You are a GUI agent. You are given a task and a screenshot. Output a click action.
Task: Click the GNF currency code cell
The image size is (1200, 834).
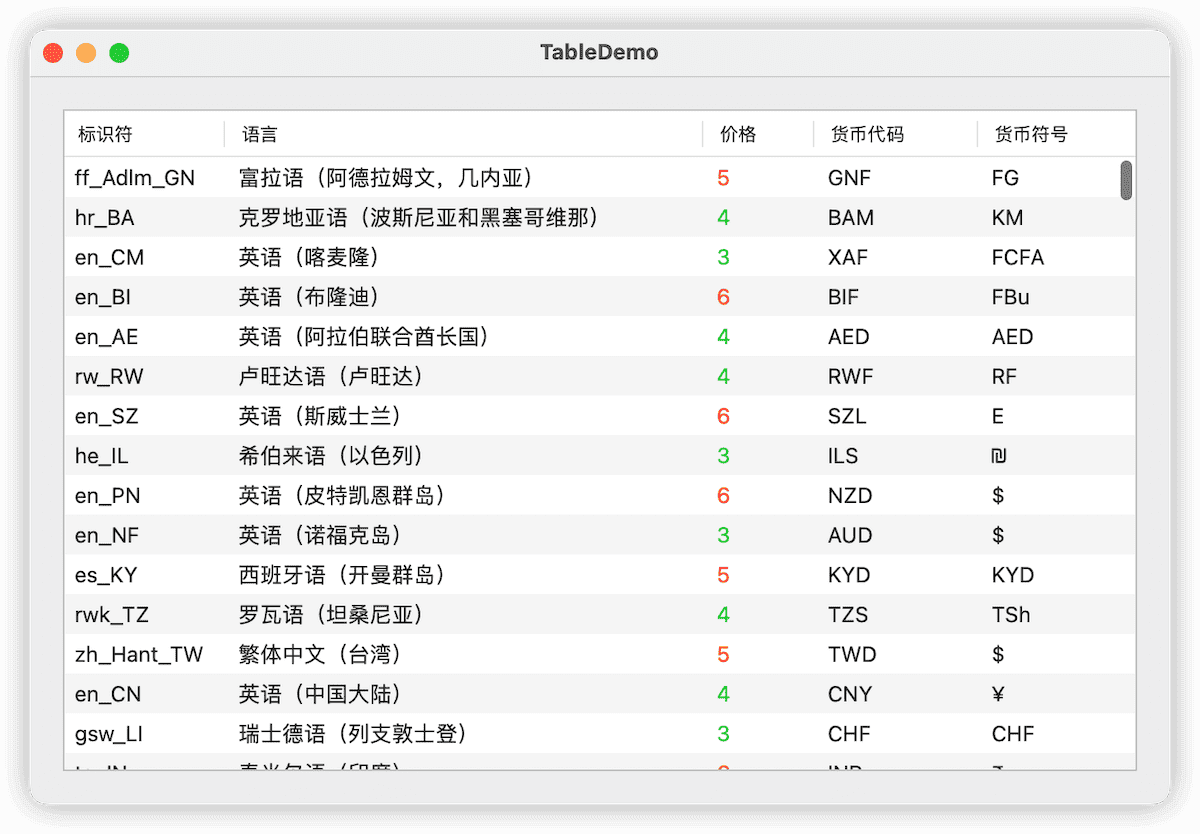click(x=848, y=177)
